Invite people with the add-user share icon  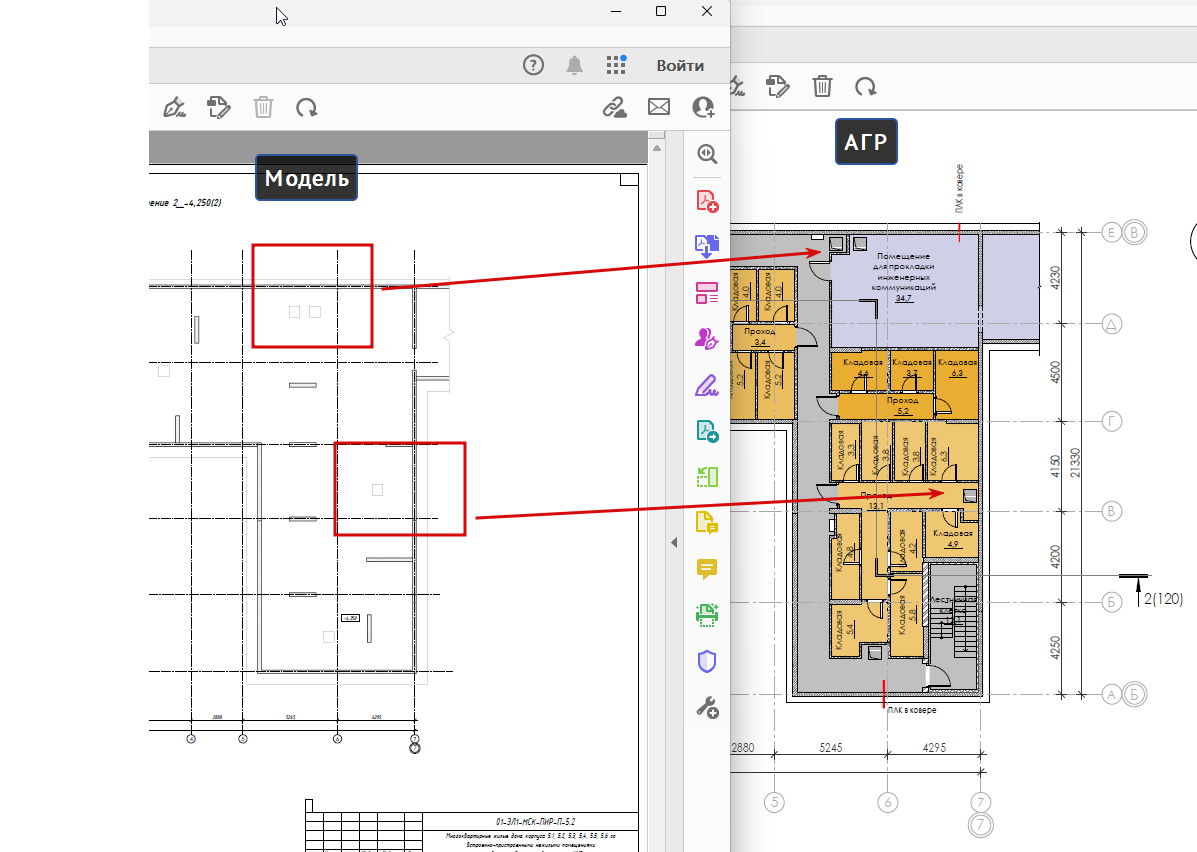tap(703, 107)
